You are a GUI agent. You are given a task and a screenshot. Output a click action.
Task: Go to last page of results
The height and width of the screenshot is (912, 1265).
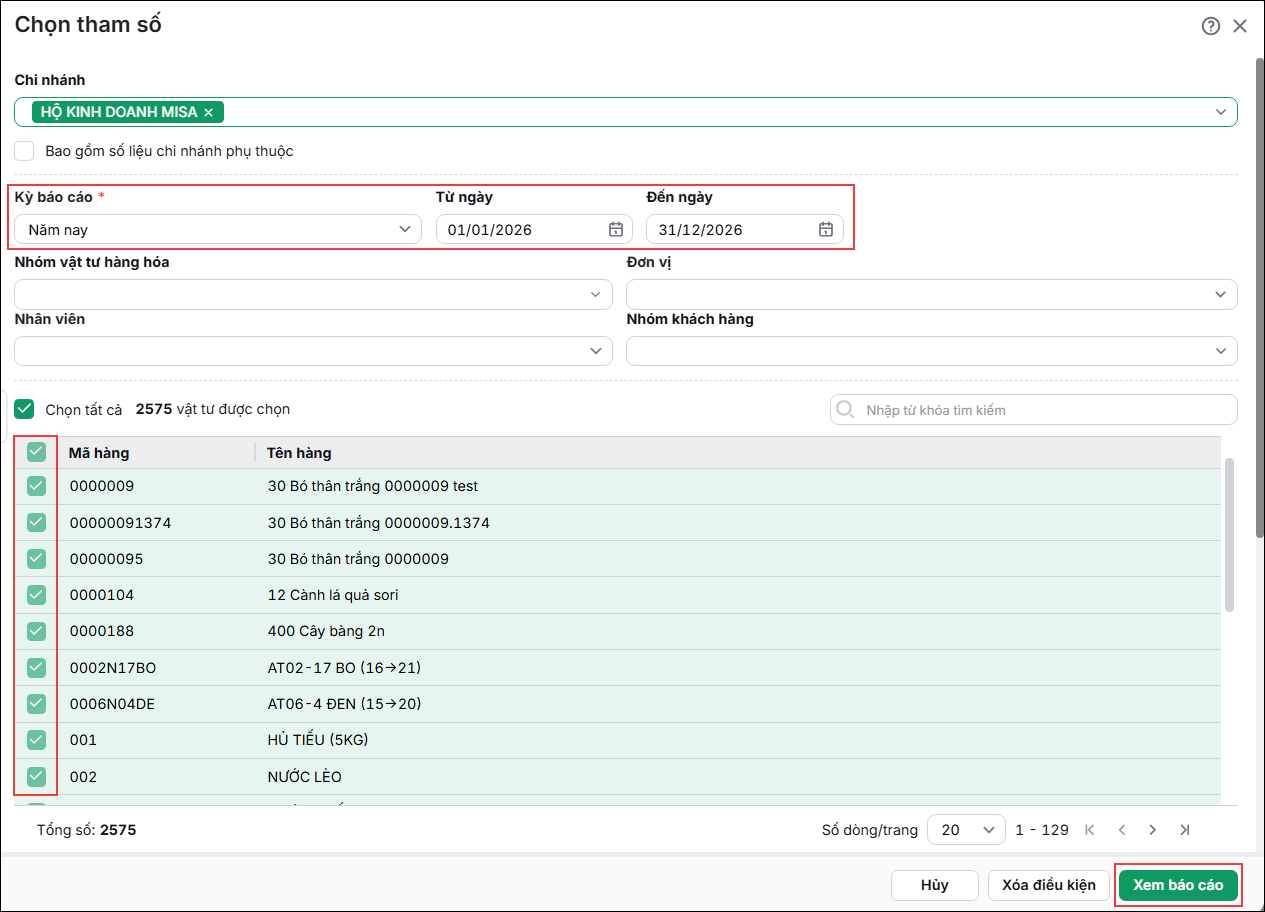coord(1185,829)
